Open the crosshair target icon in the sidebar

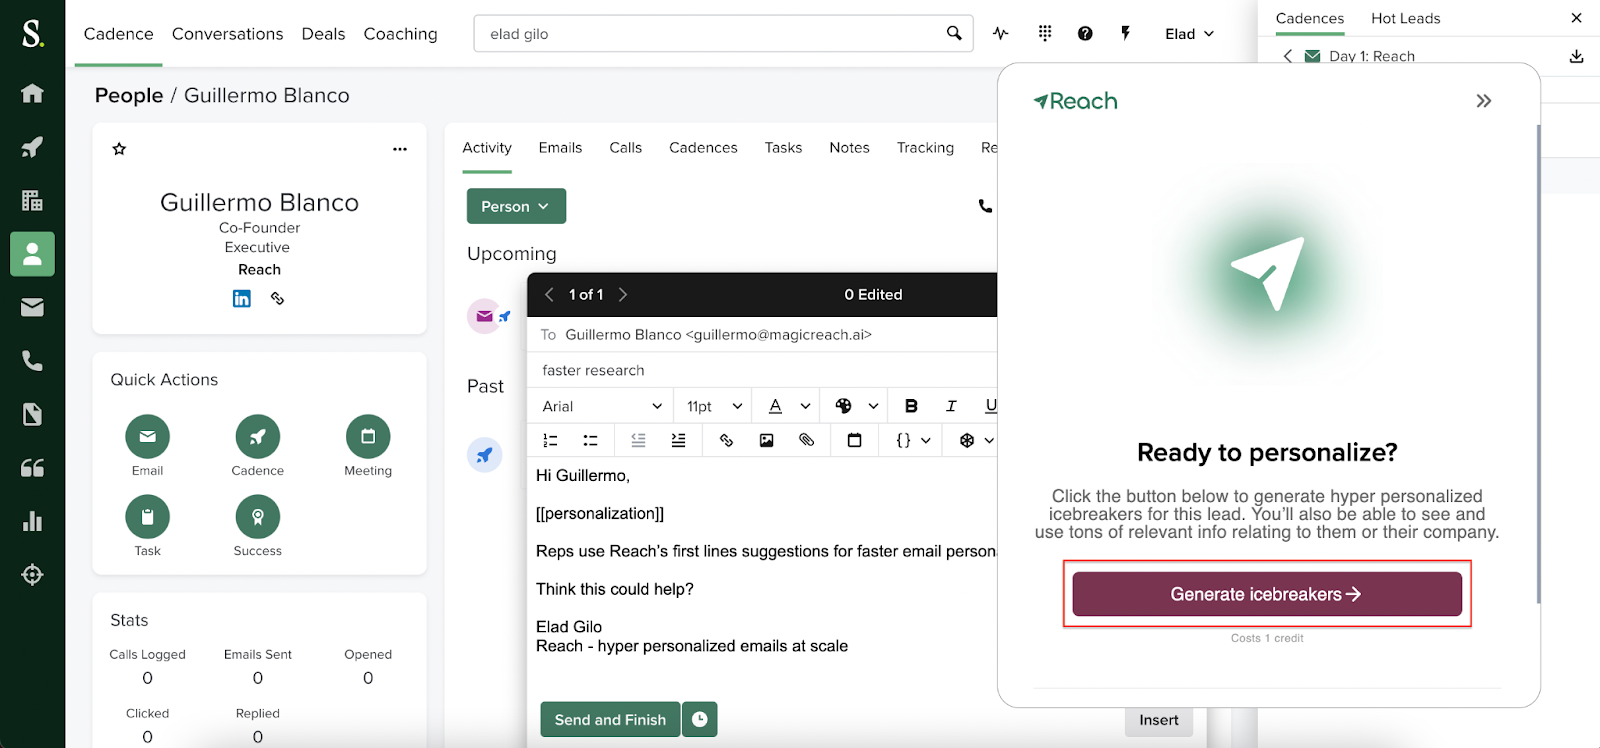(x=32, y=575)
